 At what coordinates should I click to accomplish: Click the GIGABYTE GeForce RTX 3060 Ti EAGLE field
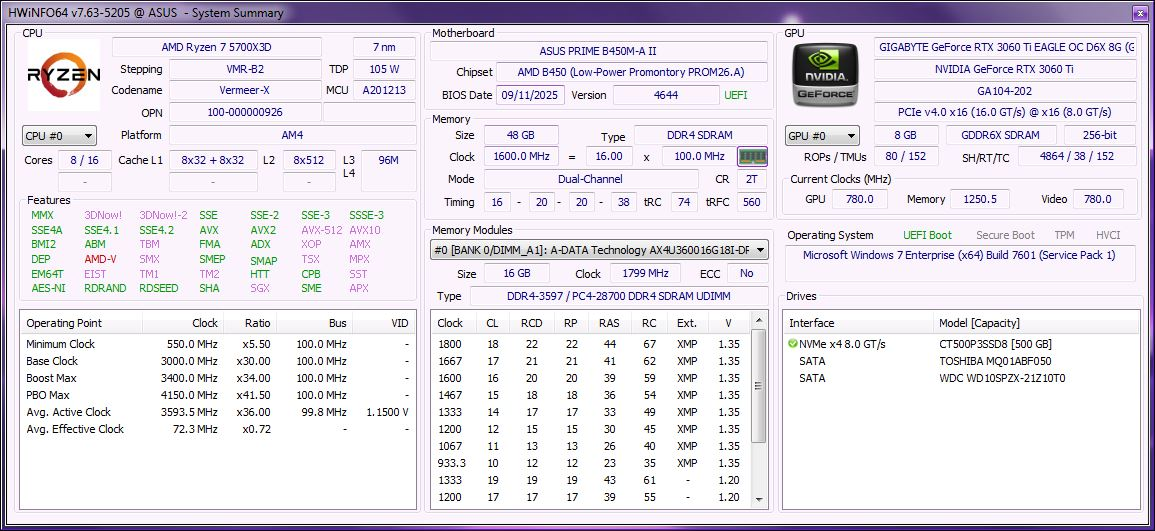1005,47
